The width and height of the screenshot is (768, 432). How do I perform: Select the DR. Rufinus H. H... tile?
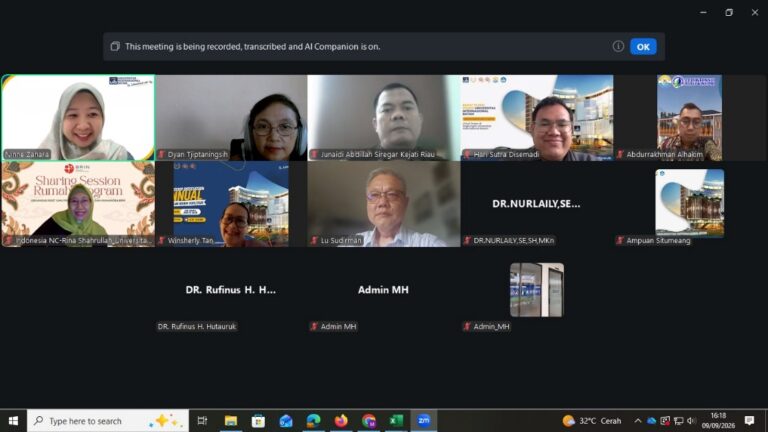click(x=231, y=290)
